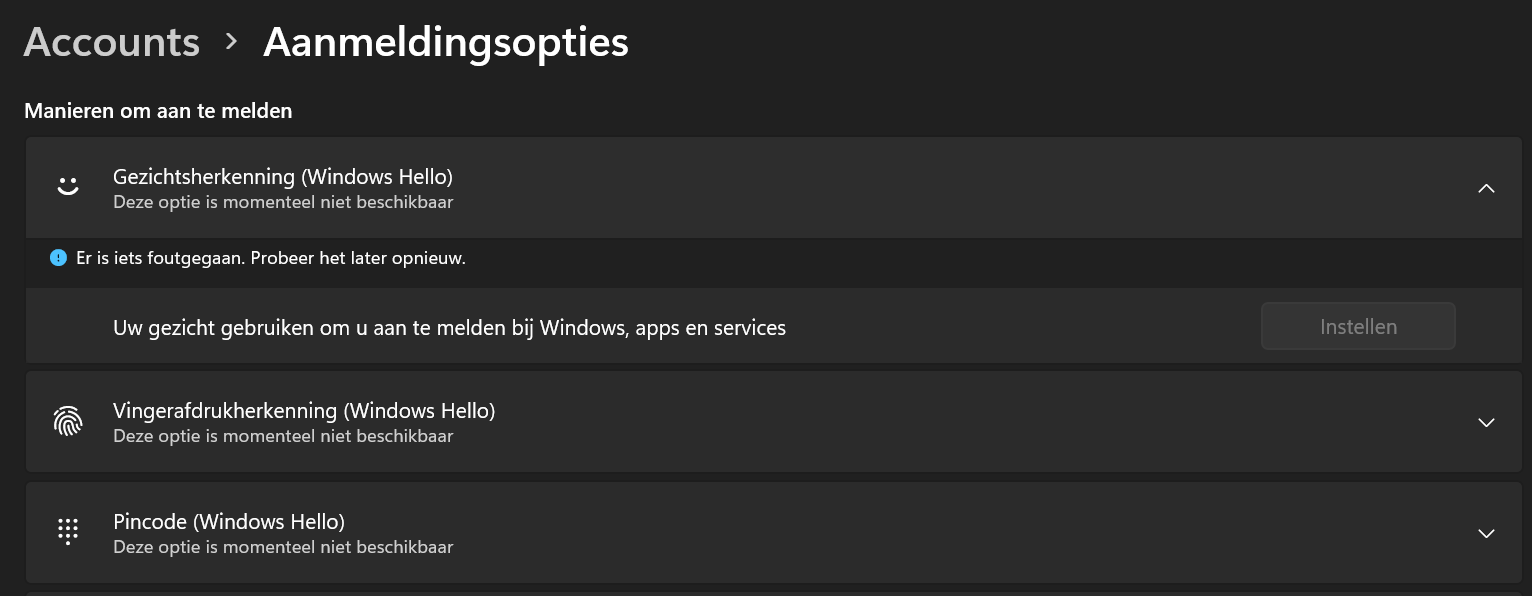Click the unavailable notice under Pincode

tap(283, 547)
